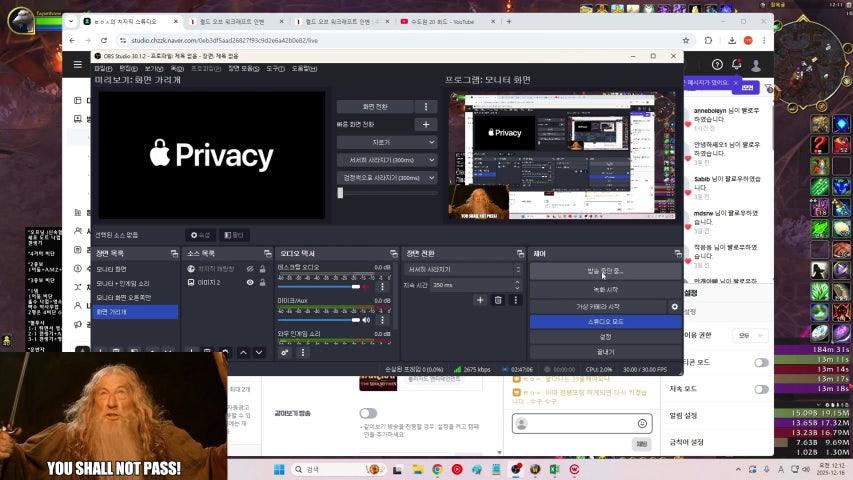Image resolution: width=853 pixels, height=480 pixels.
Task: Open the three-dot menu beside 화면 전환
Action: 426,107
